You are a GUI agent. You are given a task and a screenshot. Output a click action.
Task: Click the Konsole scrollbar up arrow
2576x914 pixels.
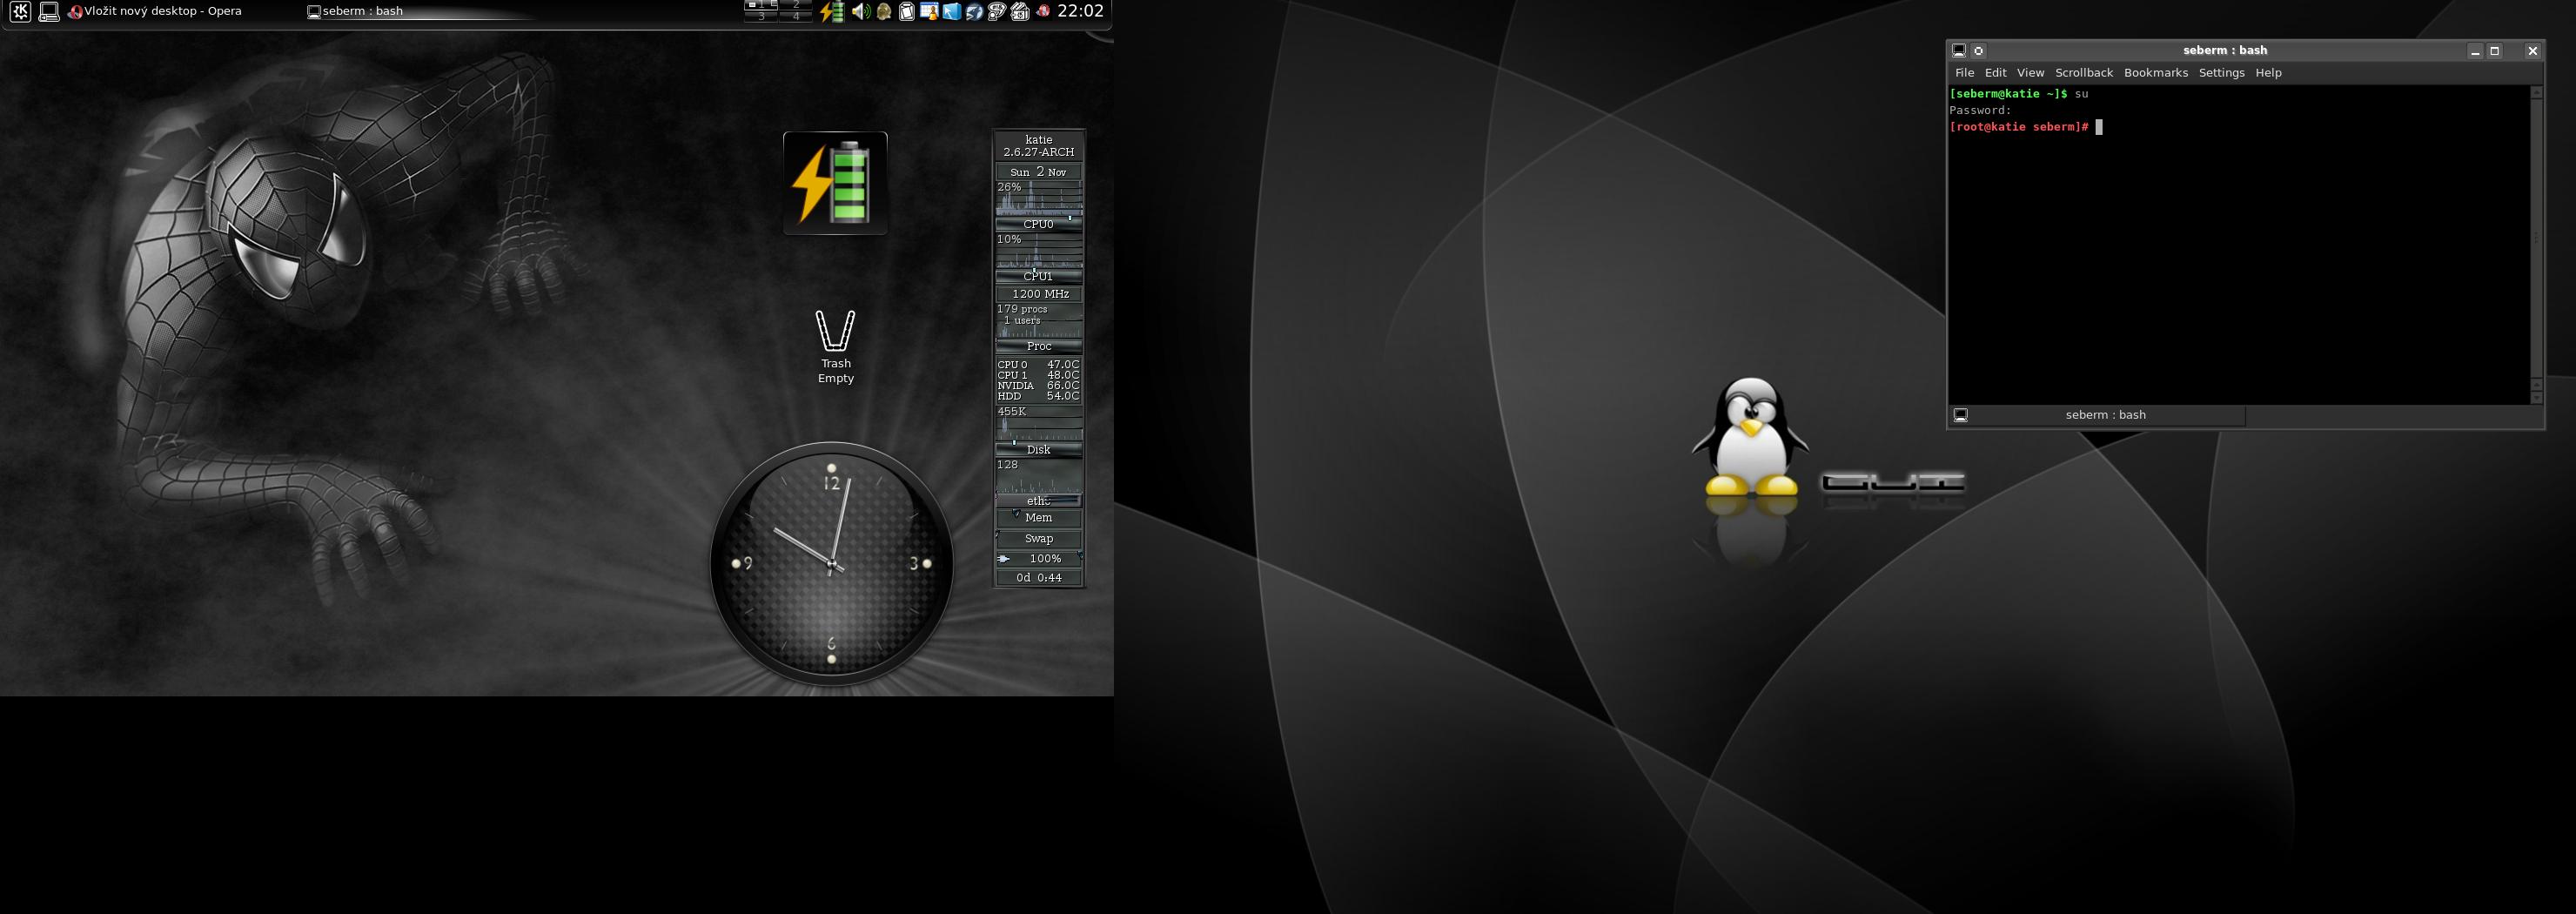[2536, 92]
